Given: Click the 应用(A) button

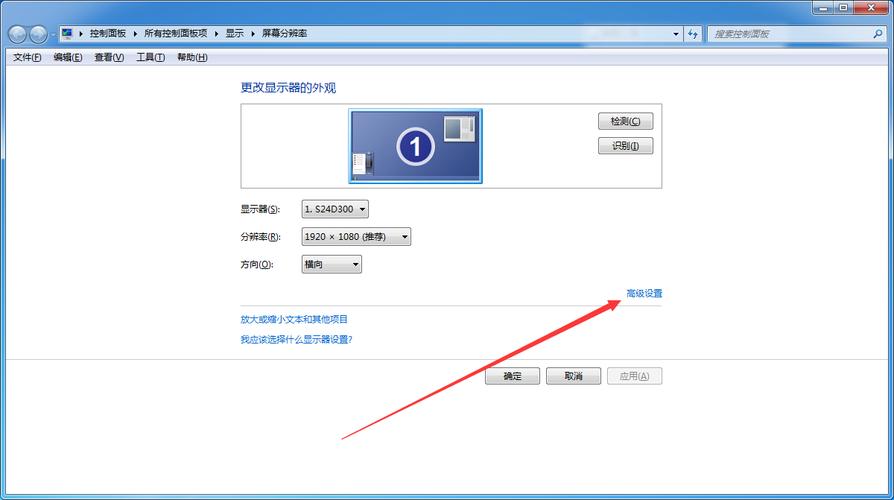Looking at the screenshot, I should 634,376.
